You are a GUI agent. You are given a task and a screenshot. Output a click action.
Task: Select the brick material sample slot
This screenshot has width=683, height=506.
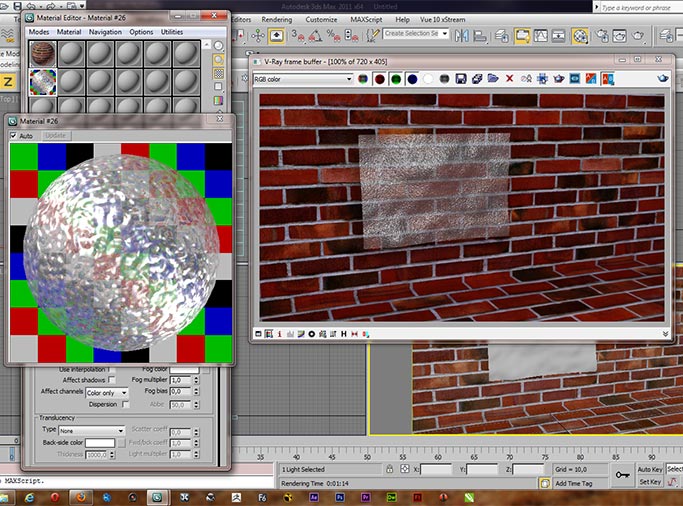42,53
